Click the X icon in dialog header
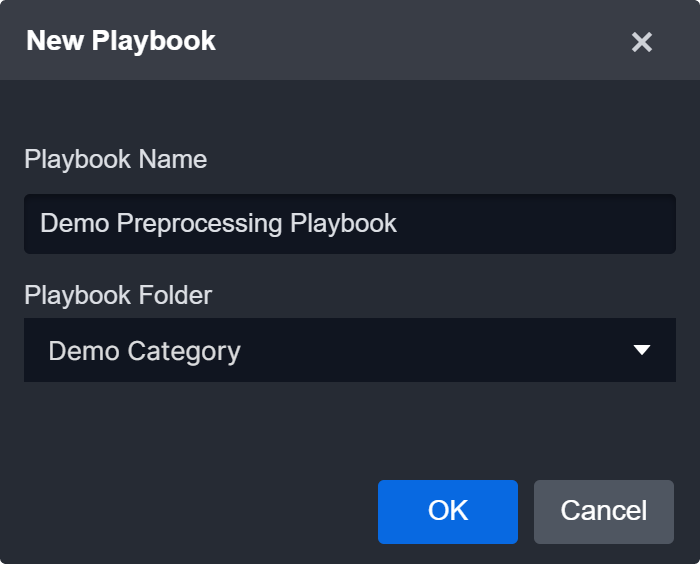Viewport: 700px width, 564px height. (642, 42)
